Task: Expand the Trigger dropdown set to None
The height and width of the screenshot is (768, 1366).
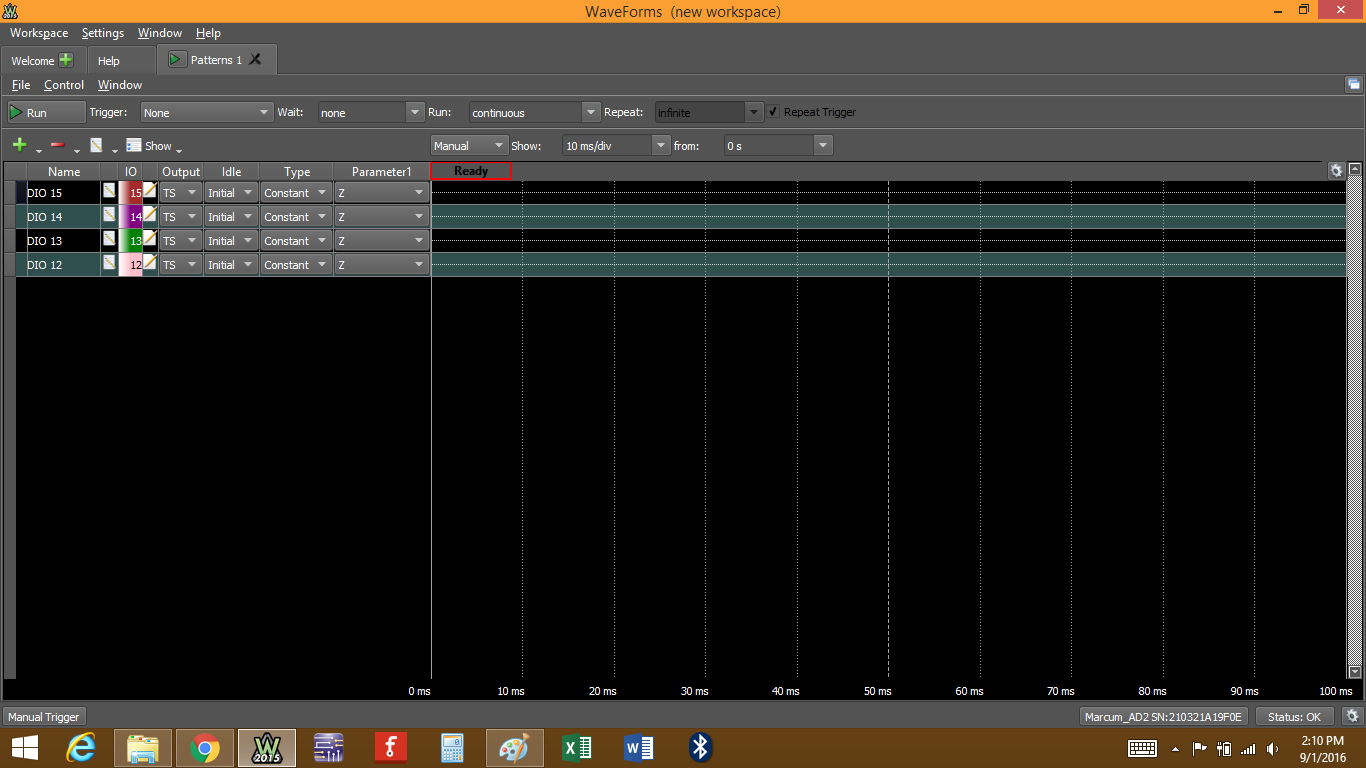Action: 207,113
